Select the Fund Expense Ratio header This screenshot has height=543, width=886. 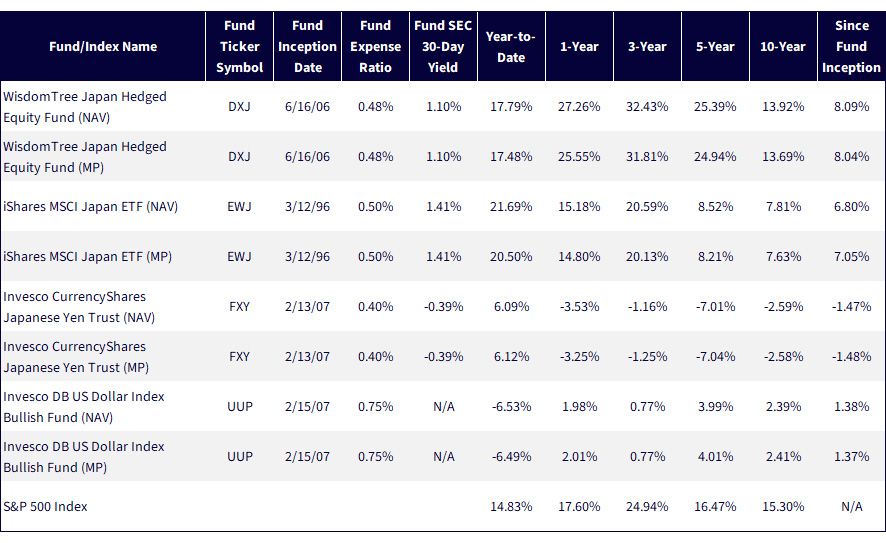[x=375, y=46]
